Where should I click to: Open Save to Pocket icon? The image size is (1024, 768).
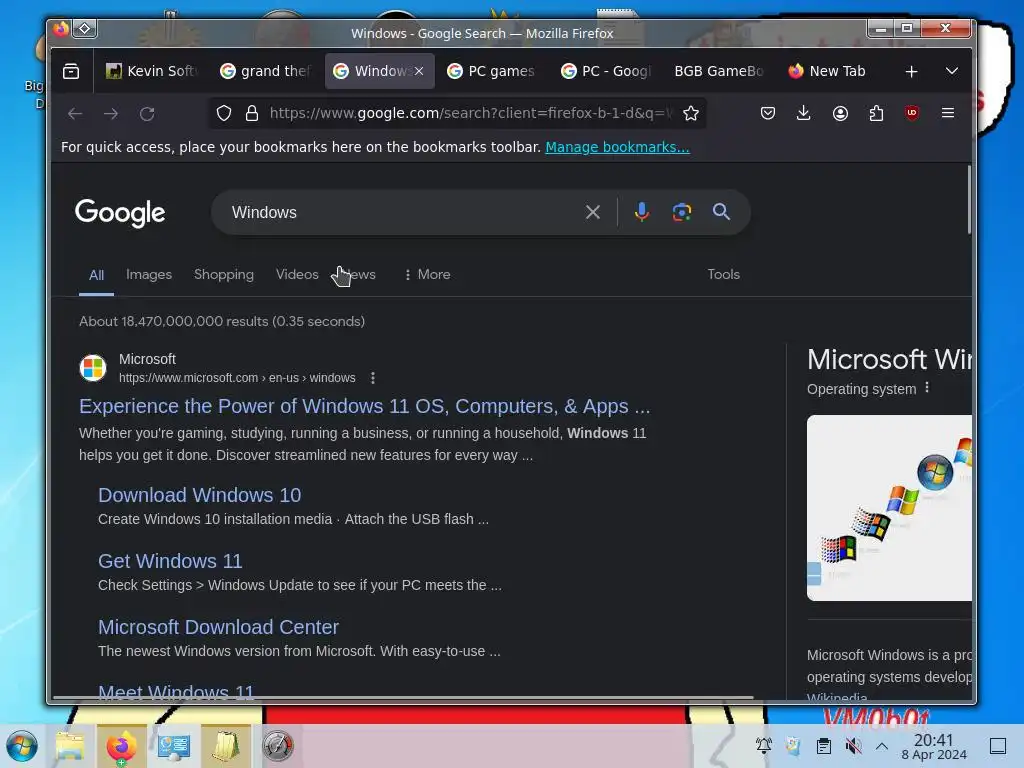[x=768, y=114]
